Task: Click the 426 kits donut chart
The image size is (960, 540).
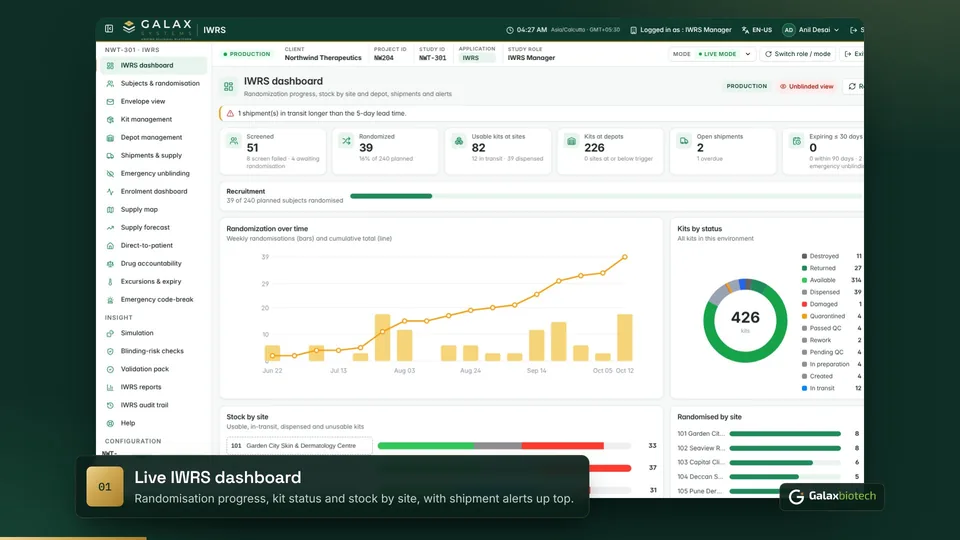Action: 745,320
